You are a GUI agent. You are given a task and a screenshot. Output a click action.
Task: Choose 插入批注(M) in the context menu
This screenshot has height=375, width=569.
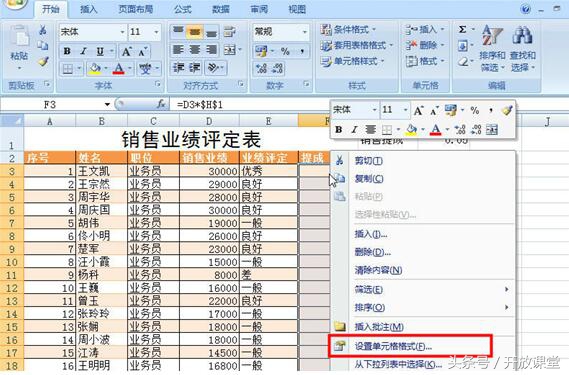tap(423, 327)
